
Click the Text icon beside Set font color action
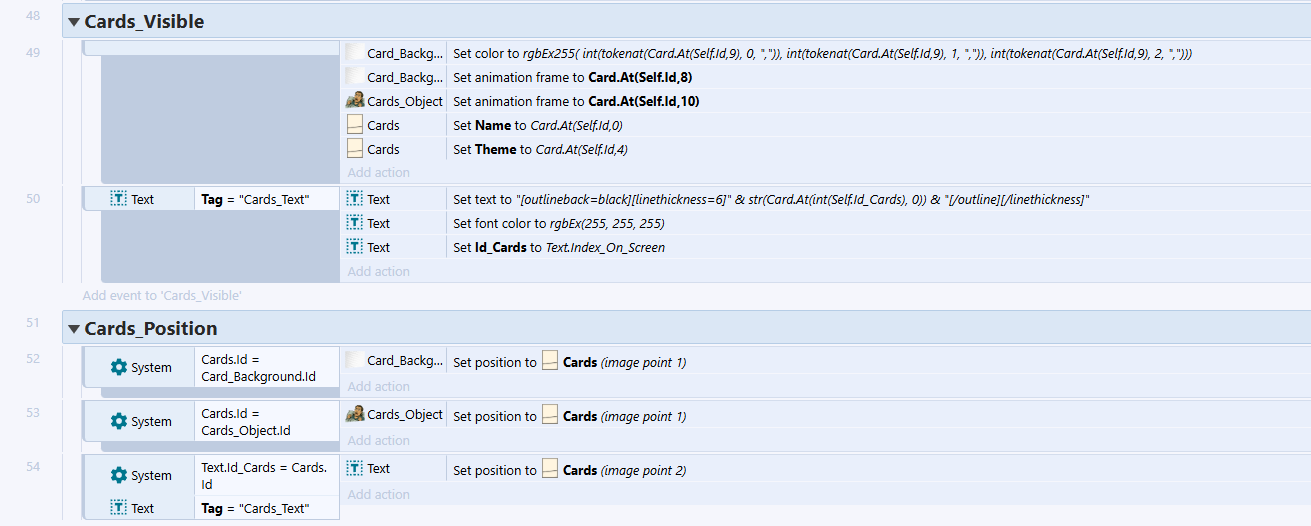[355, 223]
